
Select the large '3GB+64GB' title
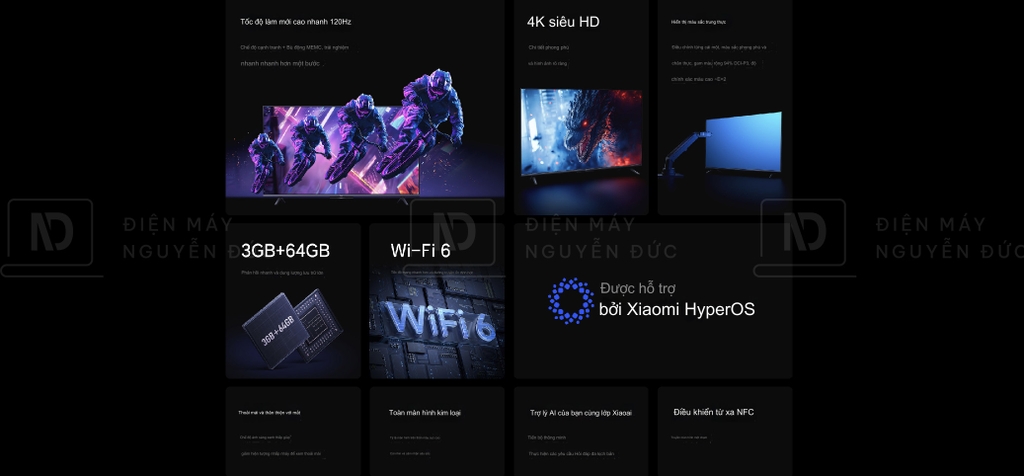(x=285, y=251)
